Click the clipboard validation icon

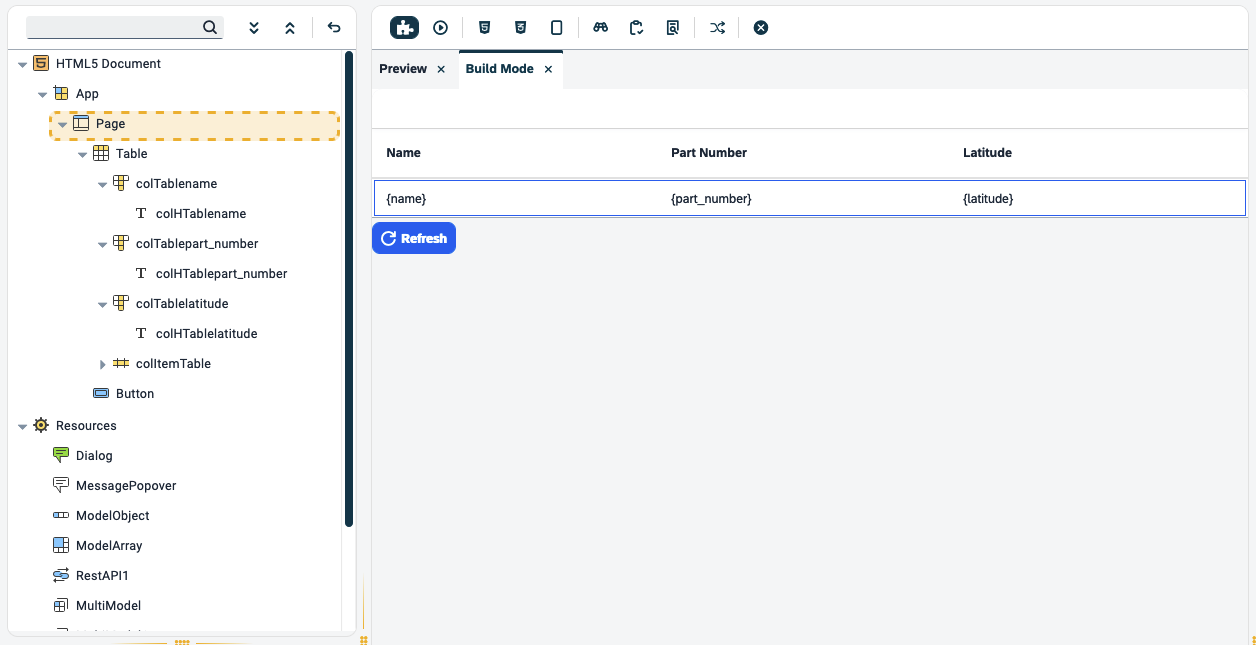click(636, 27)
